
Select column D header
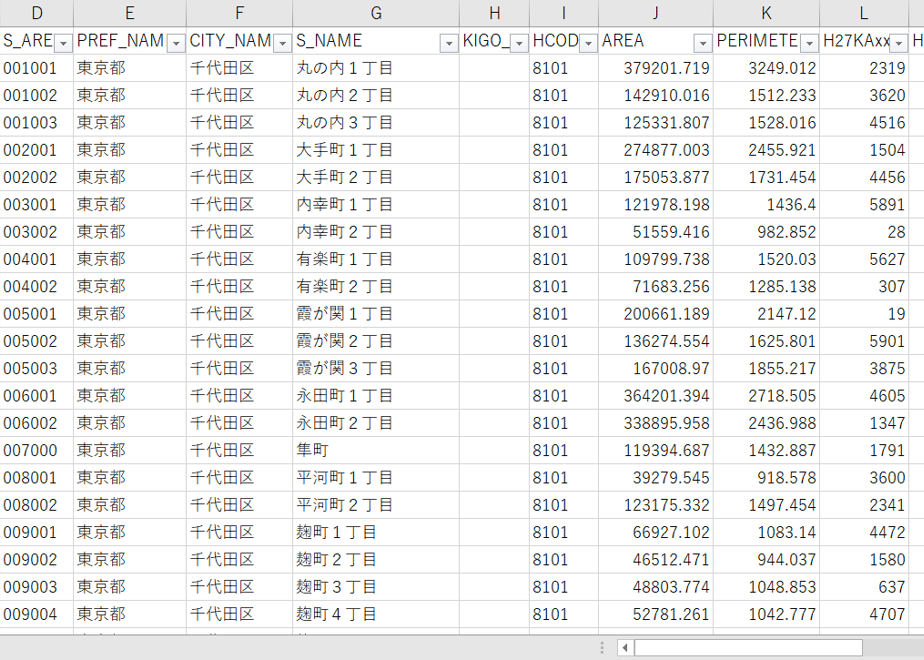point(37,13)
